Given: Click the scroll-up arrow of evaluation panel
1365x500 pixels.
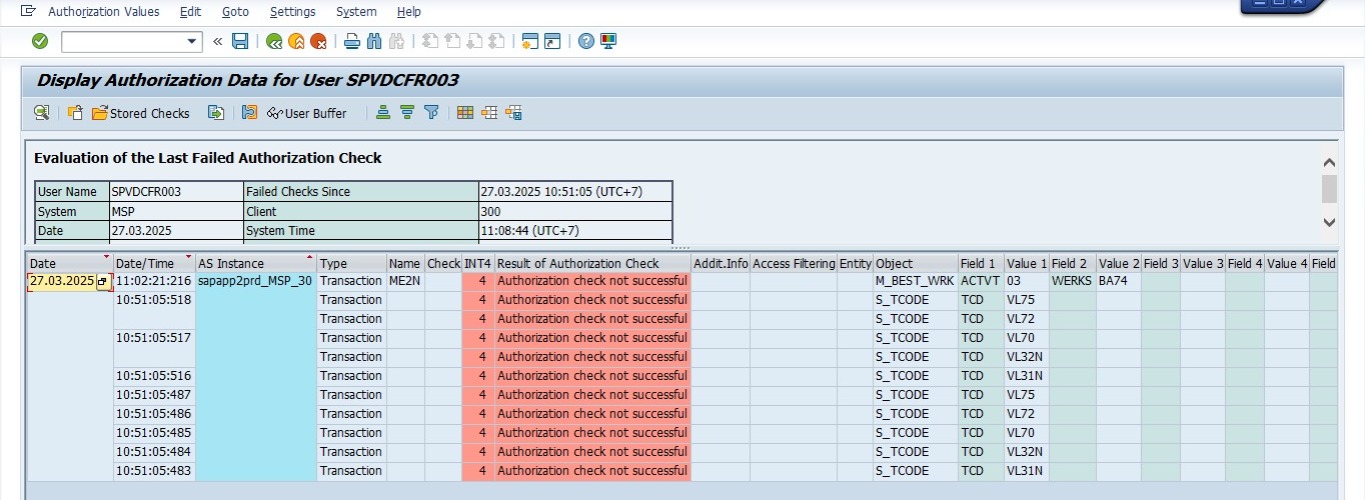Looking at the screenshot, I should (1329, 162).
